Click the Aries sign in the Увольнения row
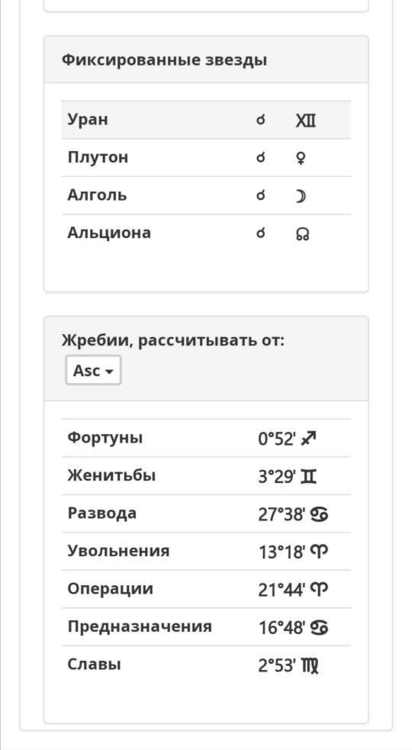The height and width of the screenshot is (750, 412). [319, 552]
